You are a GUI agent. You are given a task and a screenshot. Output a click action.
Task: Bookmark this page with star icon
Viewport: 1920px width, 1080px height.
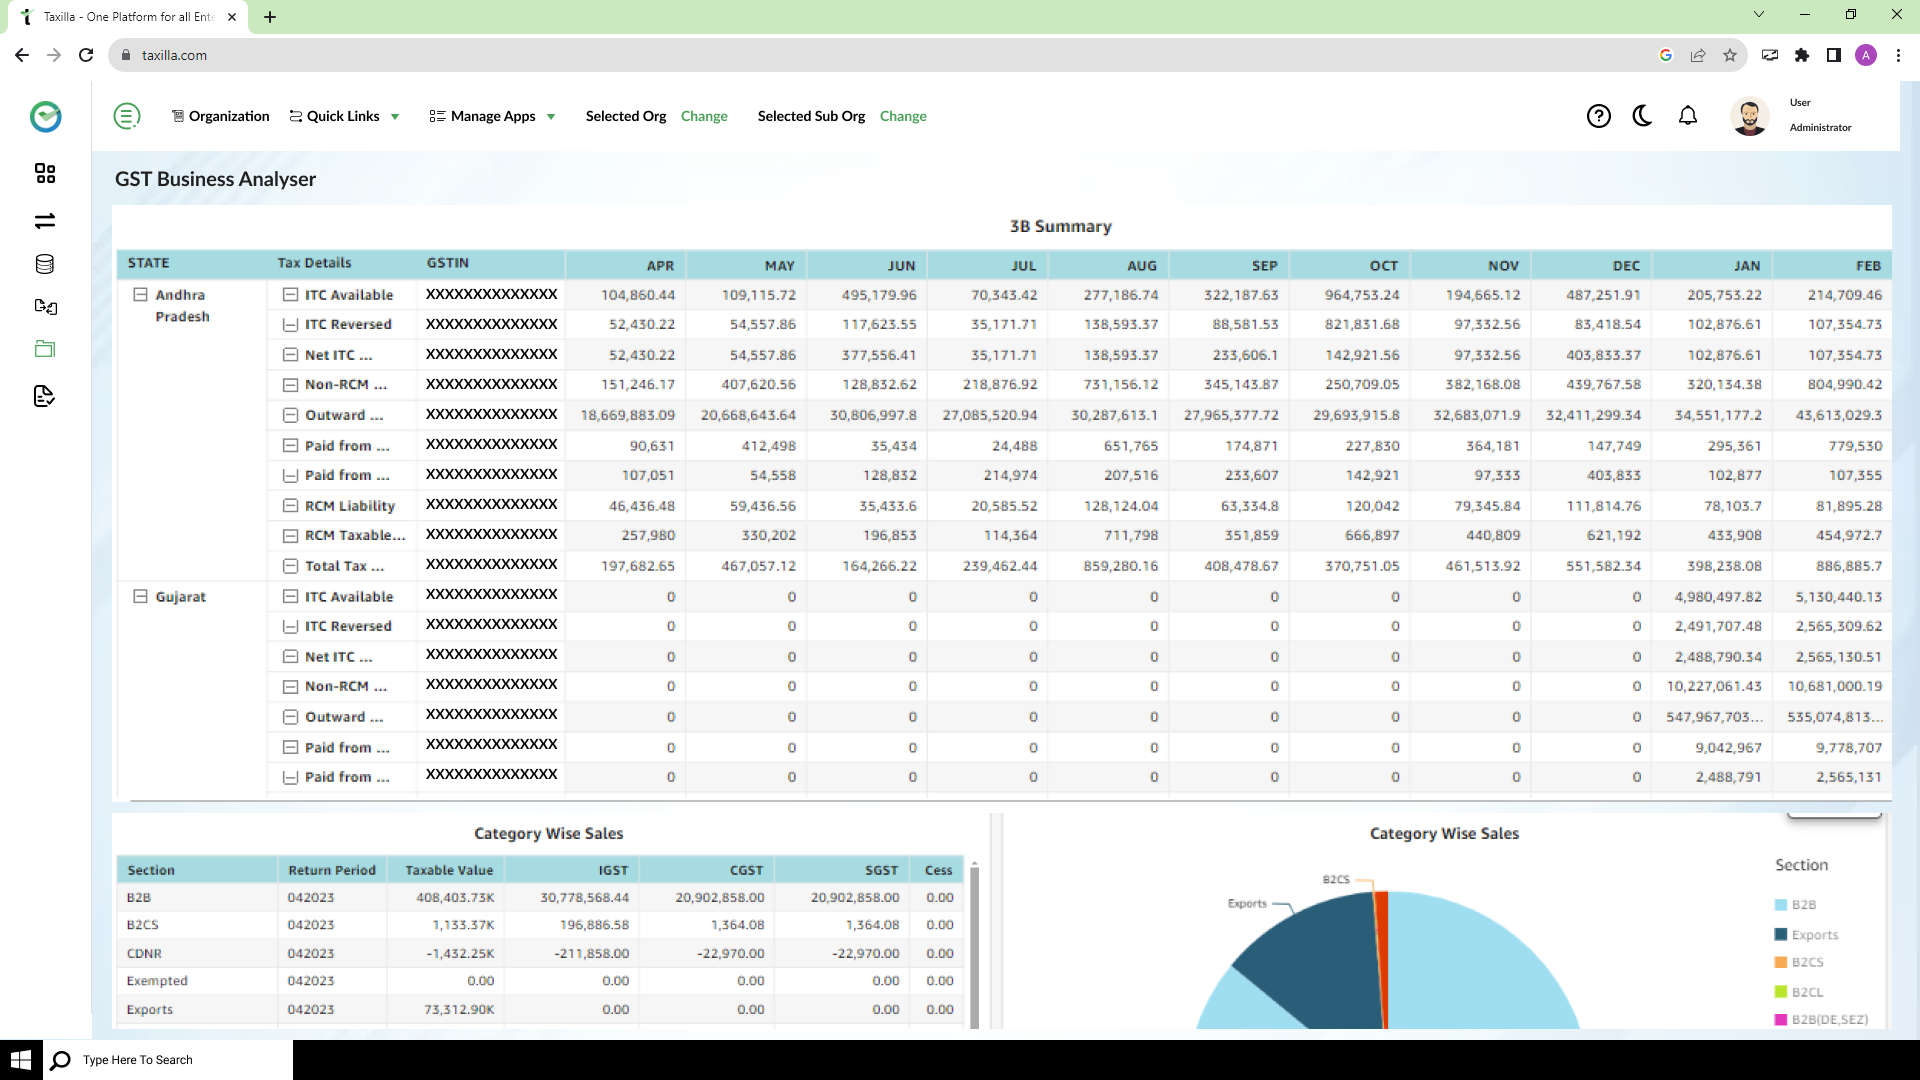click(1730, 56)
